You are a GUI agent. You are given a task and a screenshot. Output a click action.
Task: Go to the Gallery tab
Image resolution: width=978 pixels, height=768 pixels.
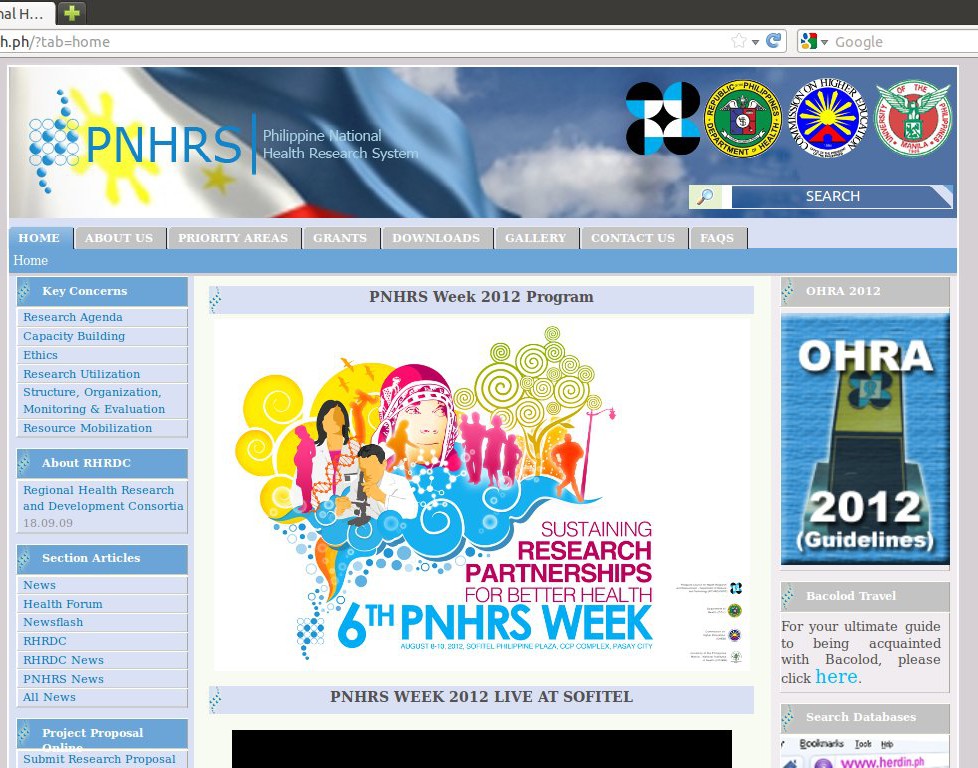pos(535,238)
